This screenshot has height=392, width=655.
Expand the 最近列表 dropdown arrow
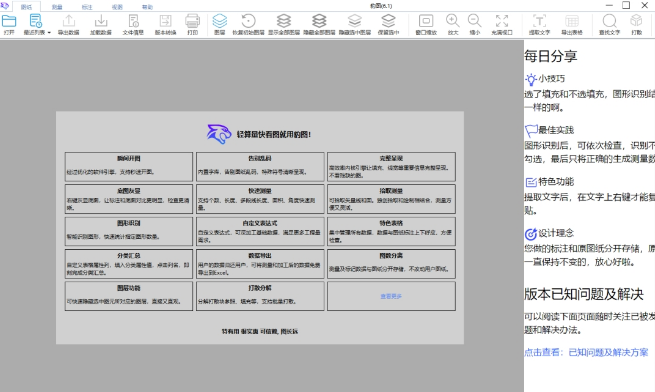tap(49, 33)
